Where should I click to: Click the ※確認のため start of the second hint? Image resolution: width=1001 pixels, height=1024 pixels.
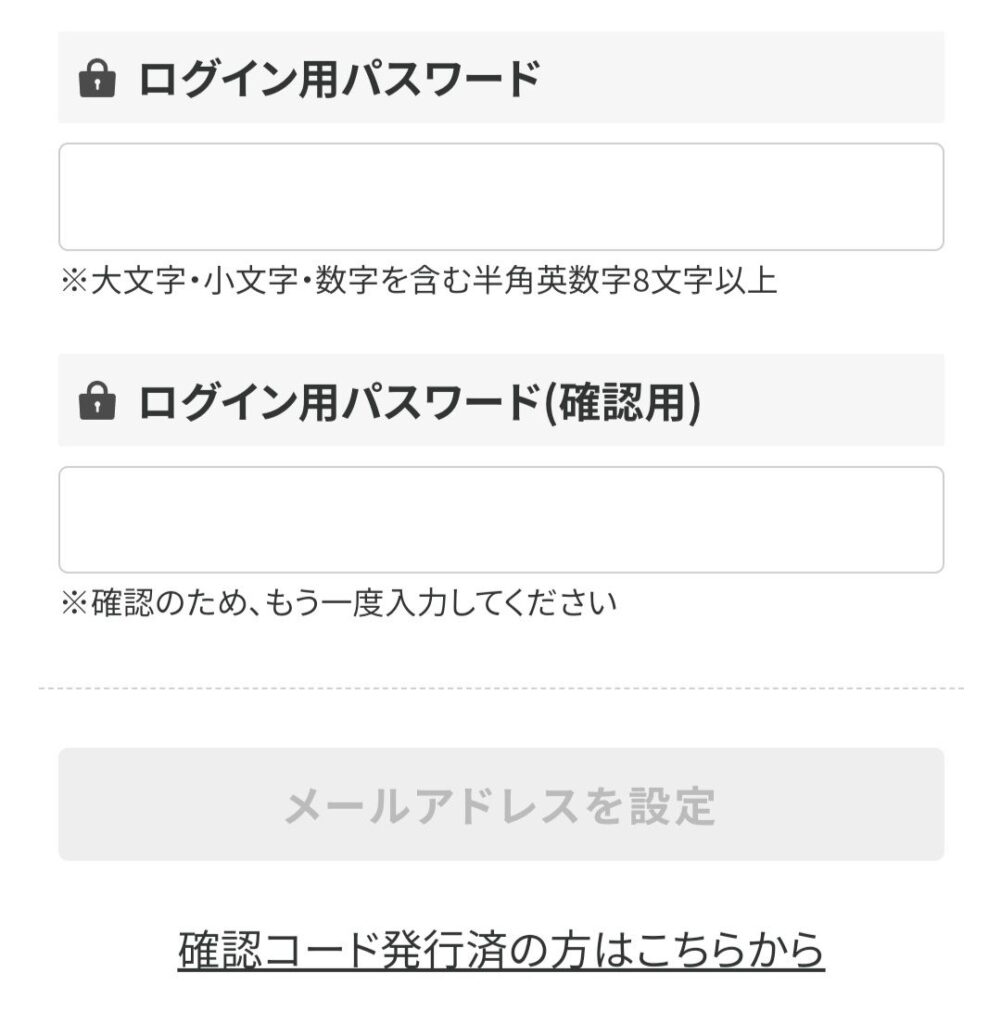(x=140, y=604)
